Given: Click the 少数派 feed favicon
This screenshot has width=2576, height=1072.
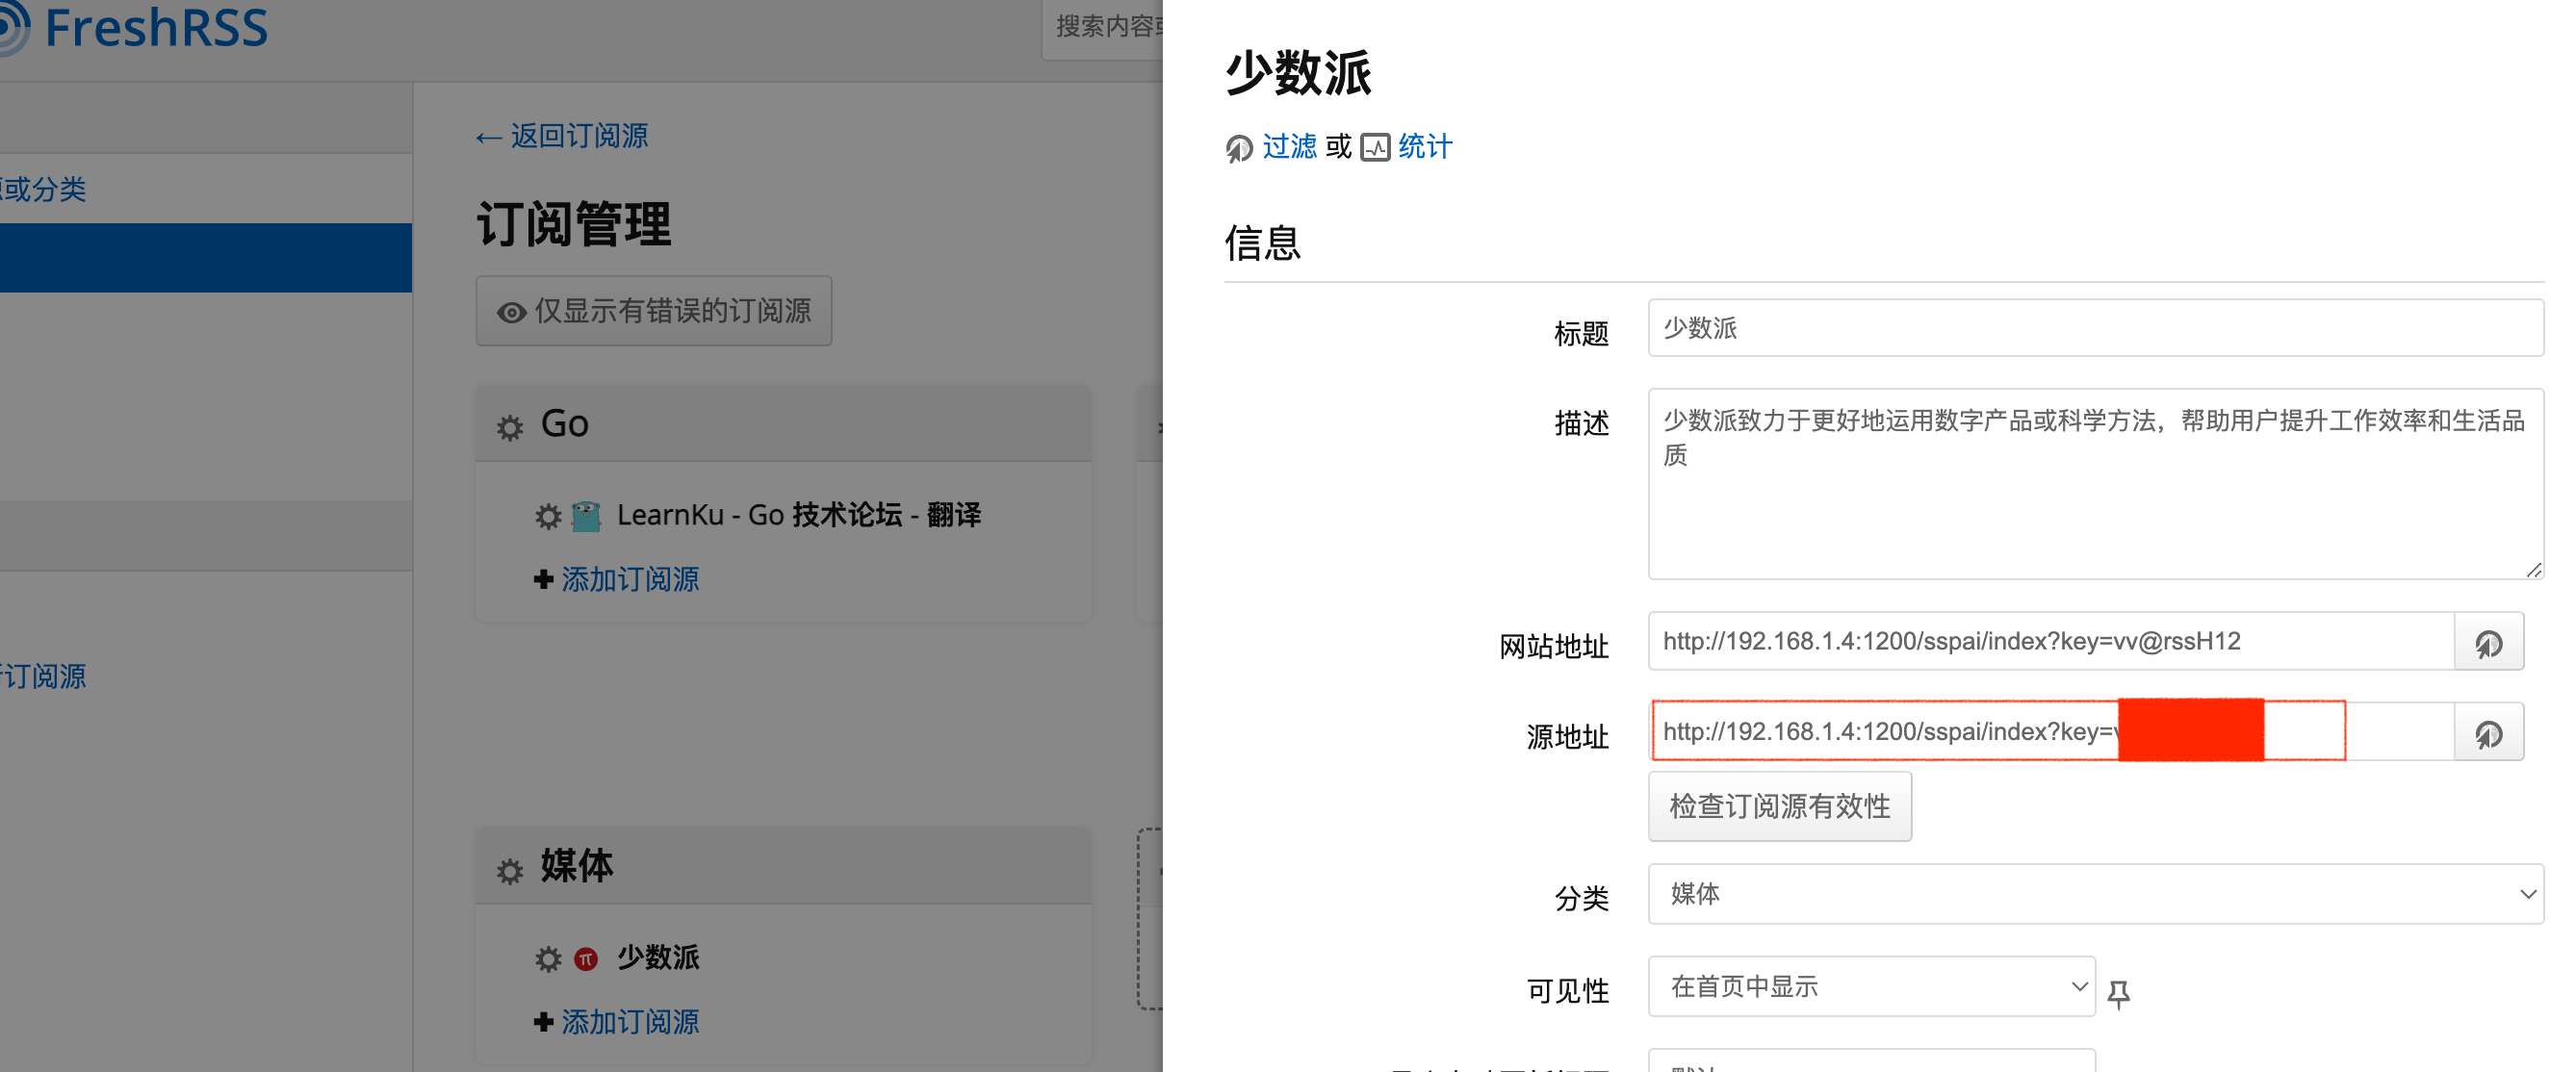Looking at the screenshot, I should tap(584, 958).
